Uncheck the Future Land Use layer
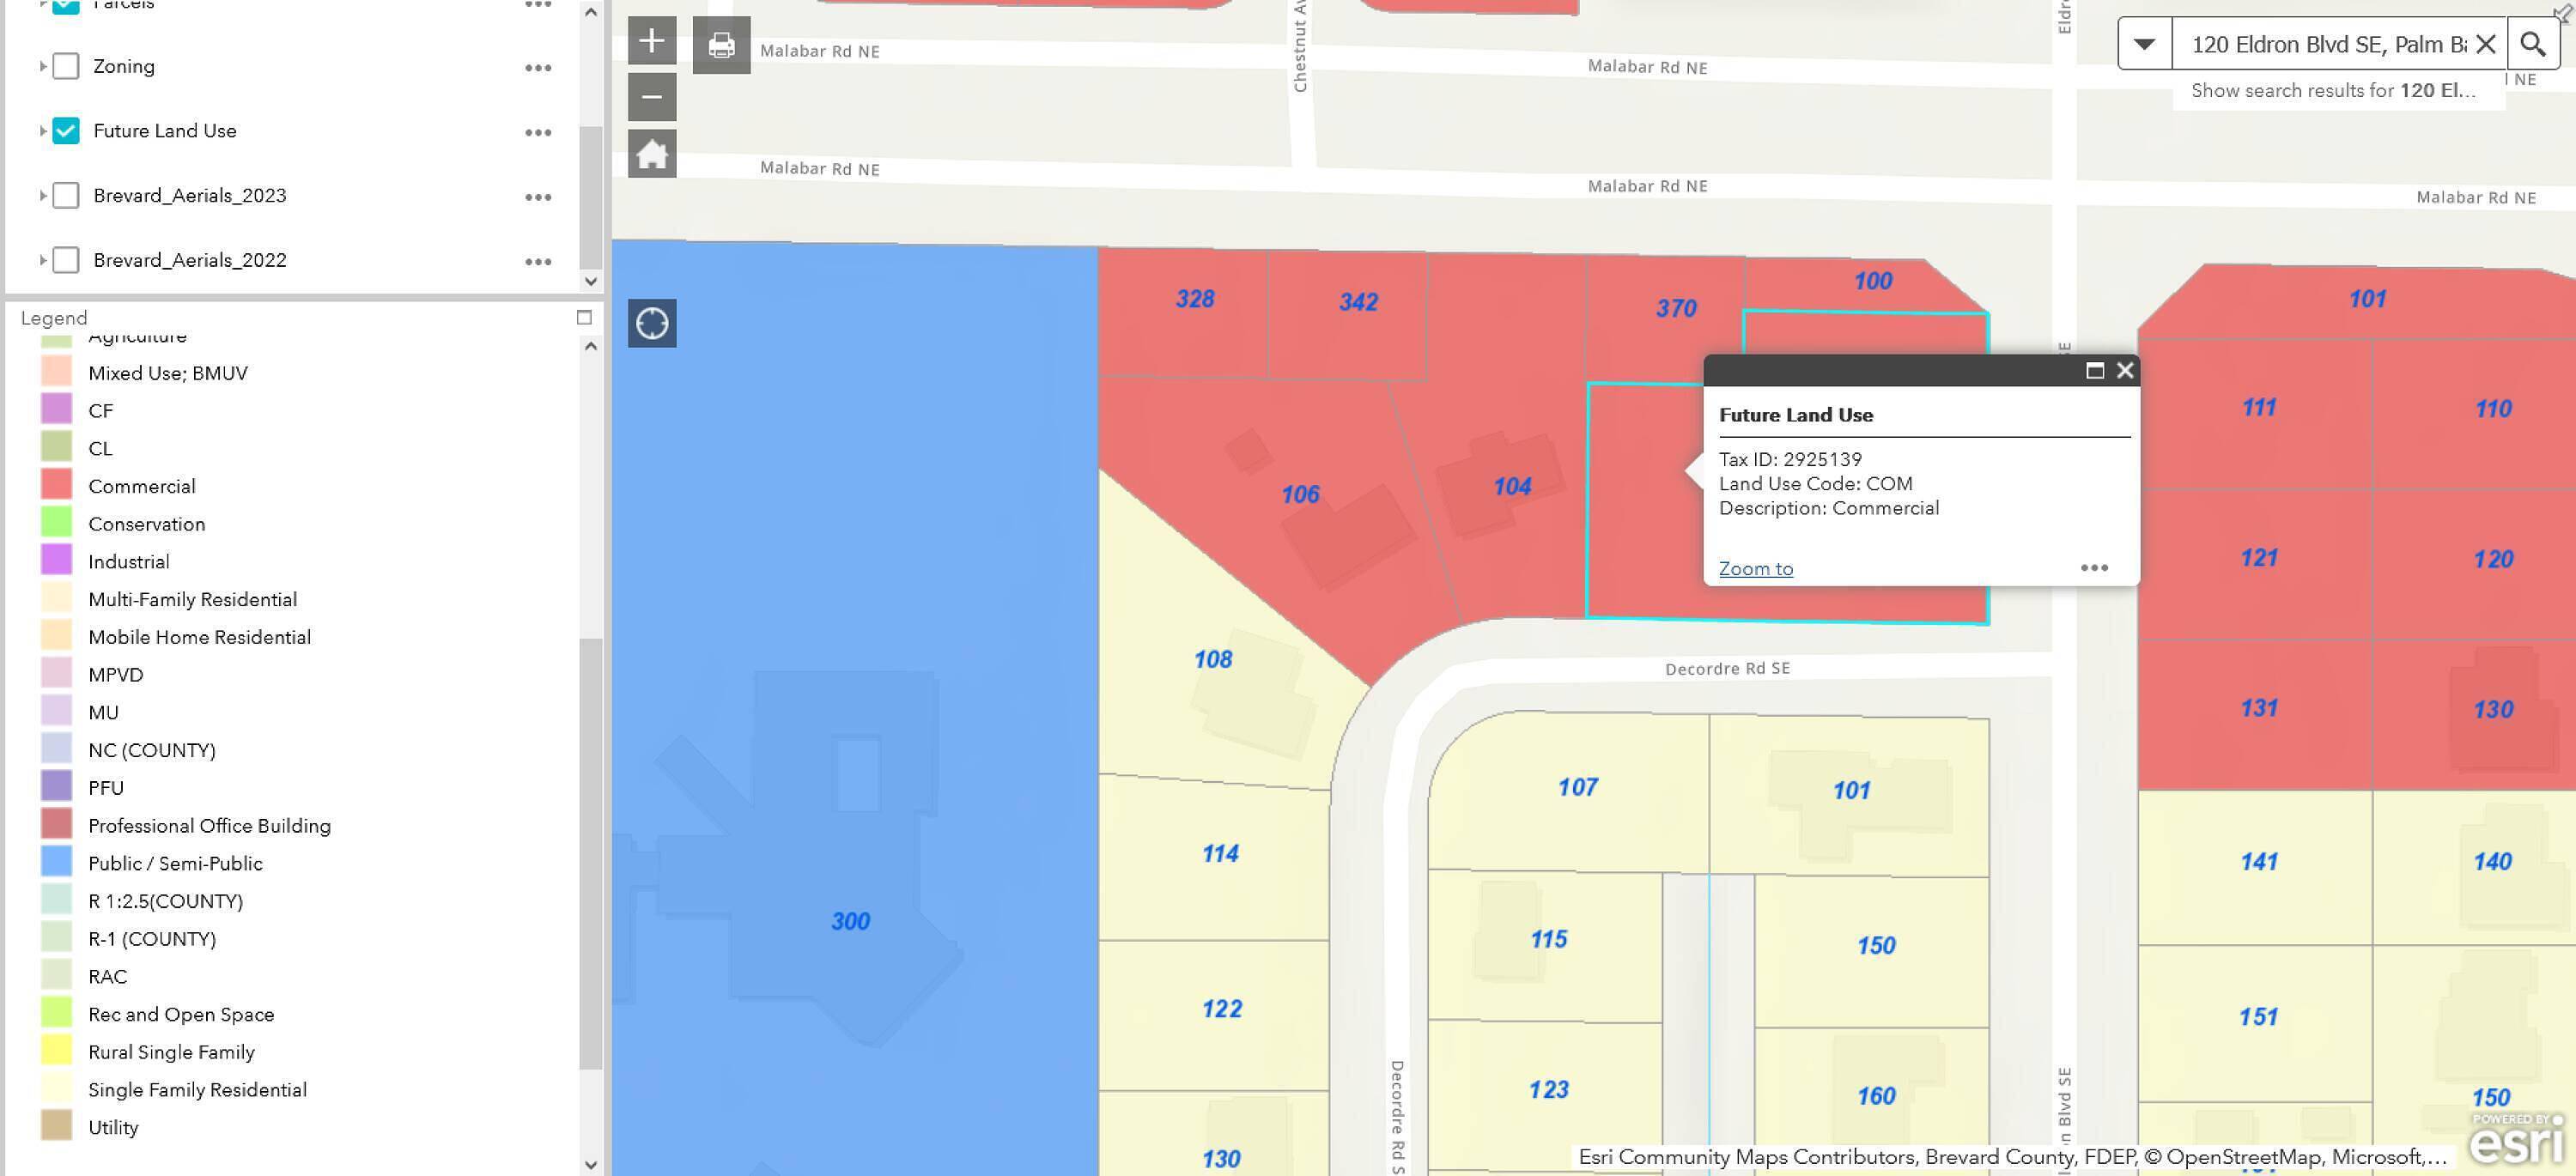 coord(66,131)
